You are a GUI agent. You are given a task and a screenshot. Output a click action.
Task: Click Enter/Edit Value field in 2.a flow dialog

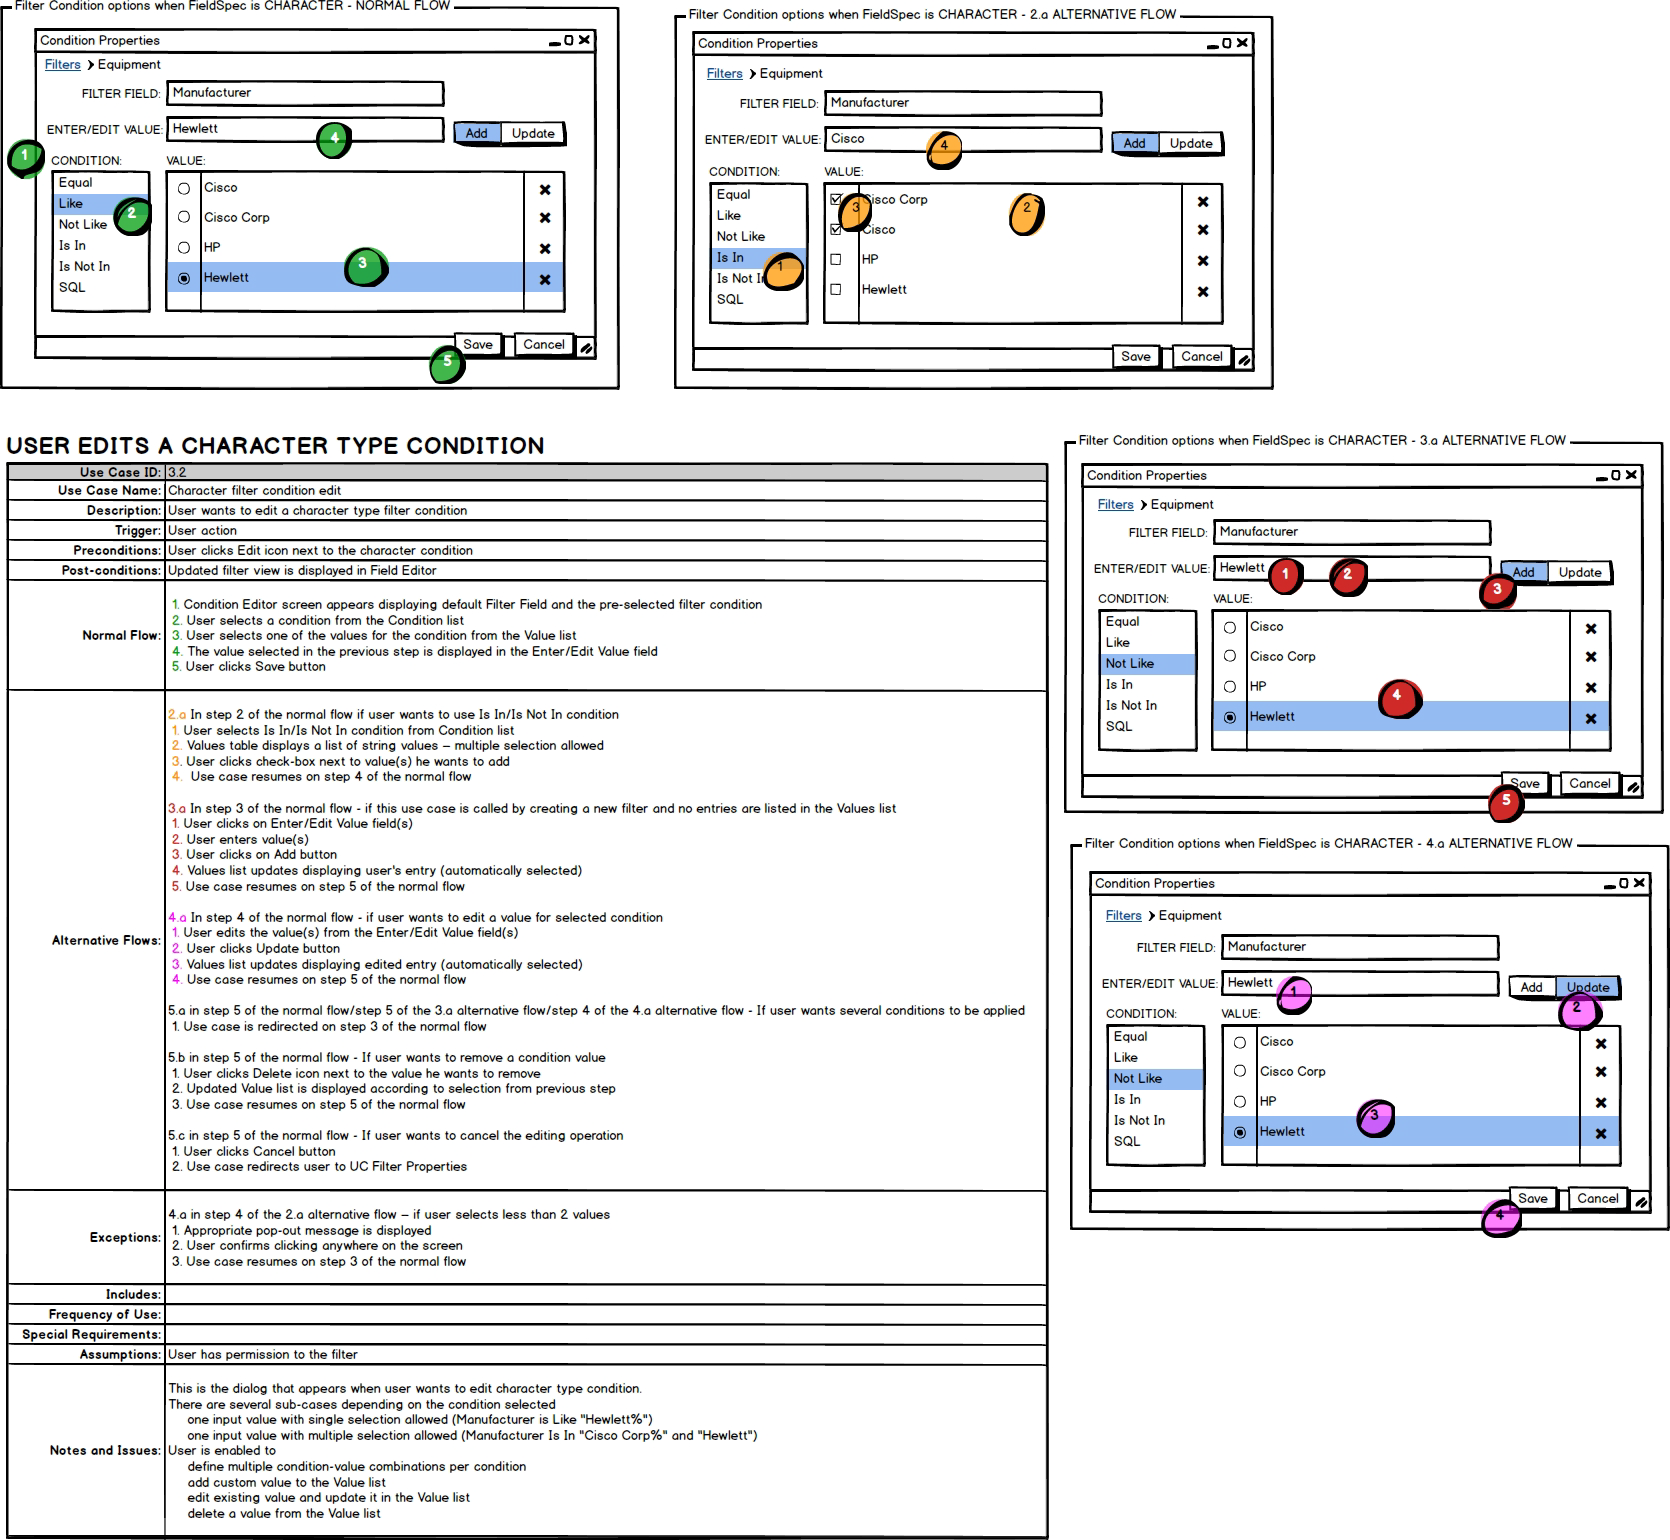pos(964,140)
